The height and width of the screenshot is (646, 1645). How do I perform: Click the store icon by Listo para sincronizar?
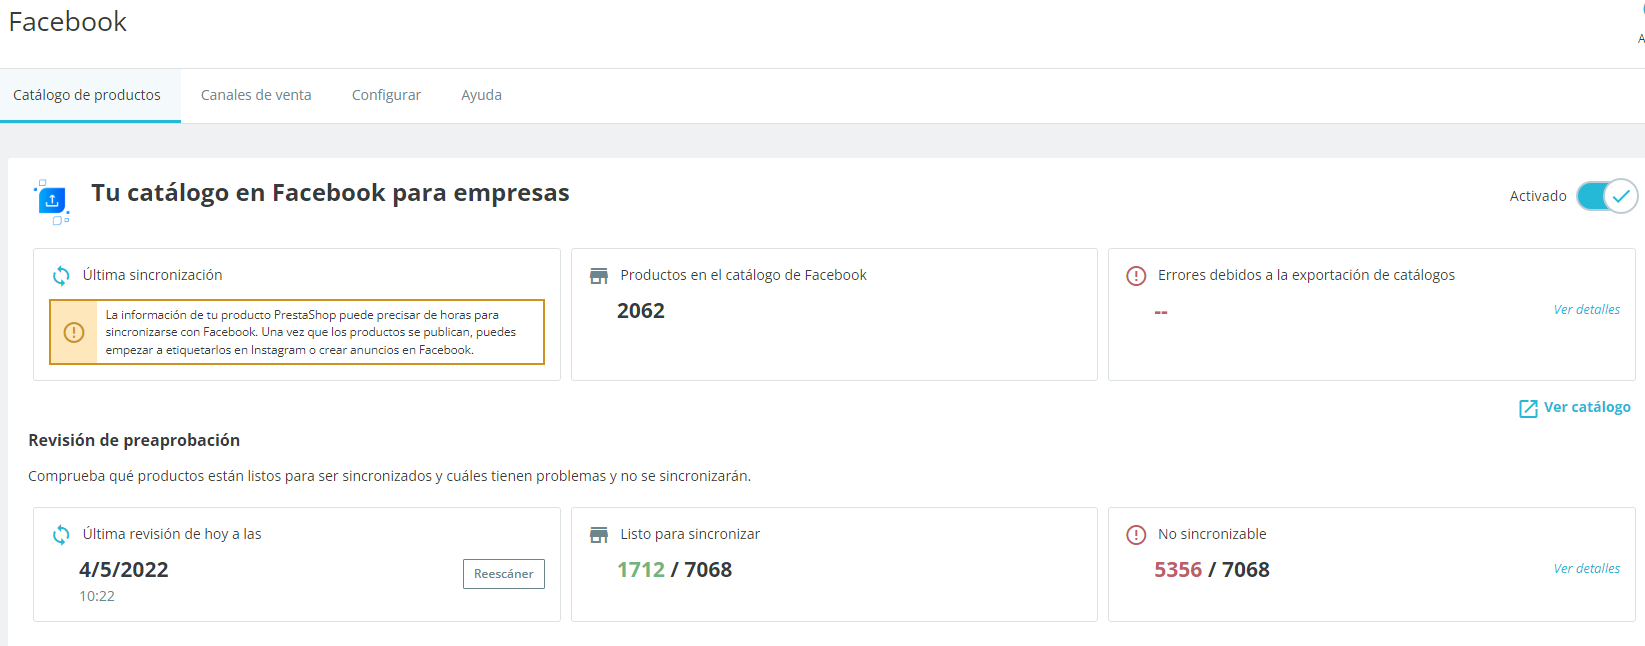599,535
